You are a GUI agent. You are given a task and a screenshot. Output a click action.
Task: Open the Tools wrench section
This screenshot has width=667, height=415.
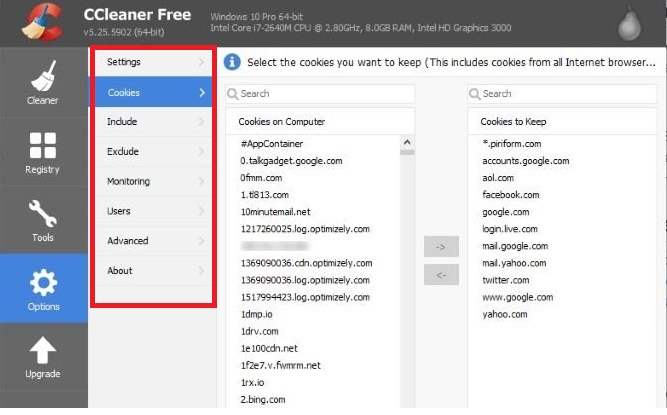click(x=43, y=220)
